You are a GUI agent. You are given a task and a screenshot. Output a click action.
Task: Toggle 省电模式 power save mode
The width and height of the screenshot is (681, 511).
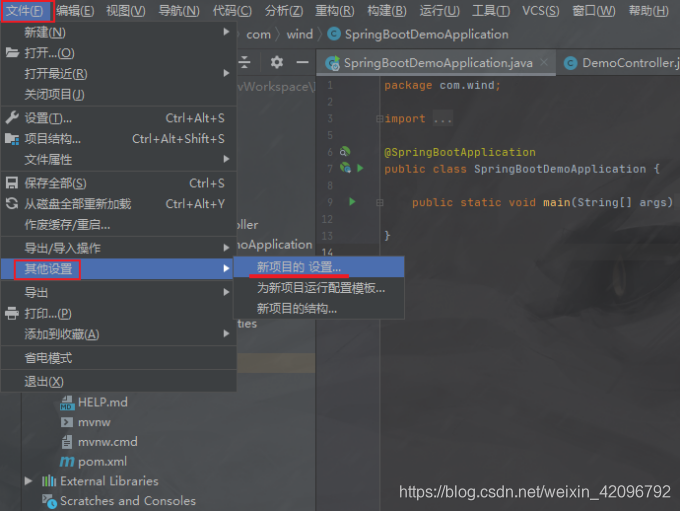point(119,358)
